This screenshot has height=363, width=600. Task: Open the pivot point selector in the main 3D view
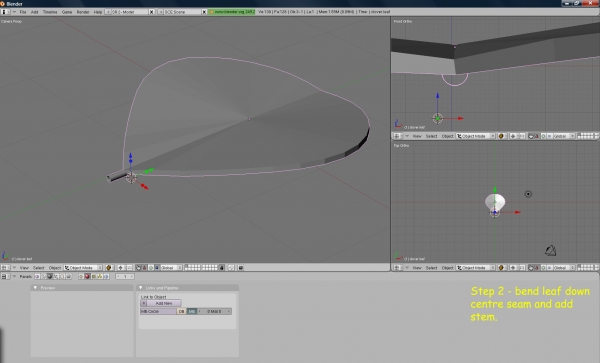point(121,268)
